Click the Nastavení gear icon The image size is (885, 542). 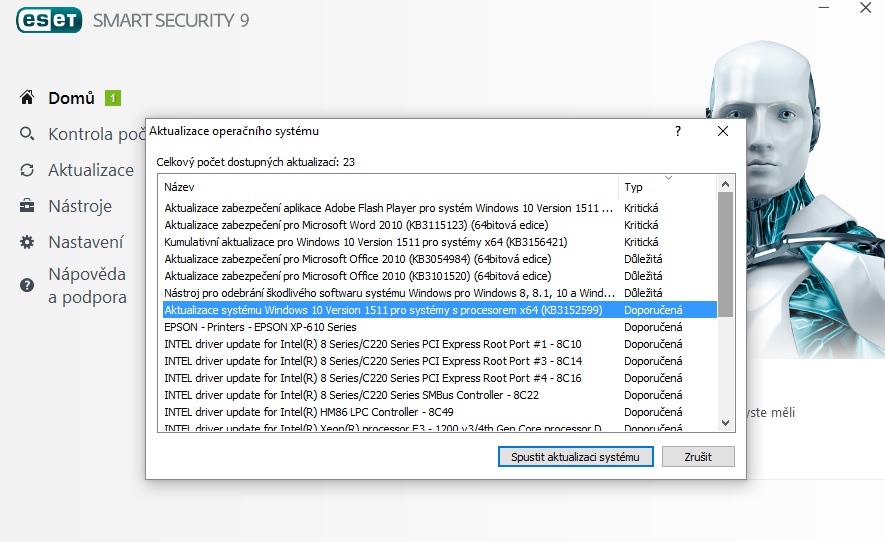[28, 242]
